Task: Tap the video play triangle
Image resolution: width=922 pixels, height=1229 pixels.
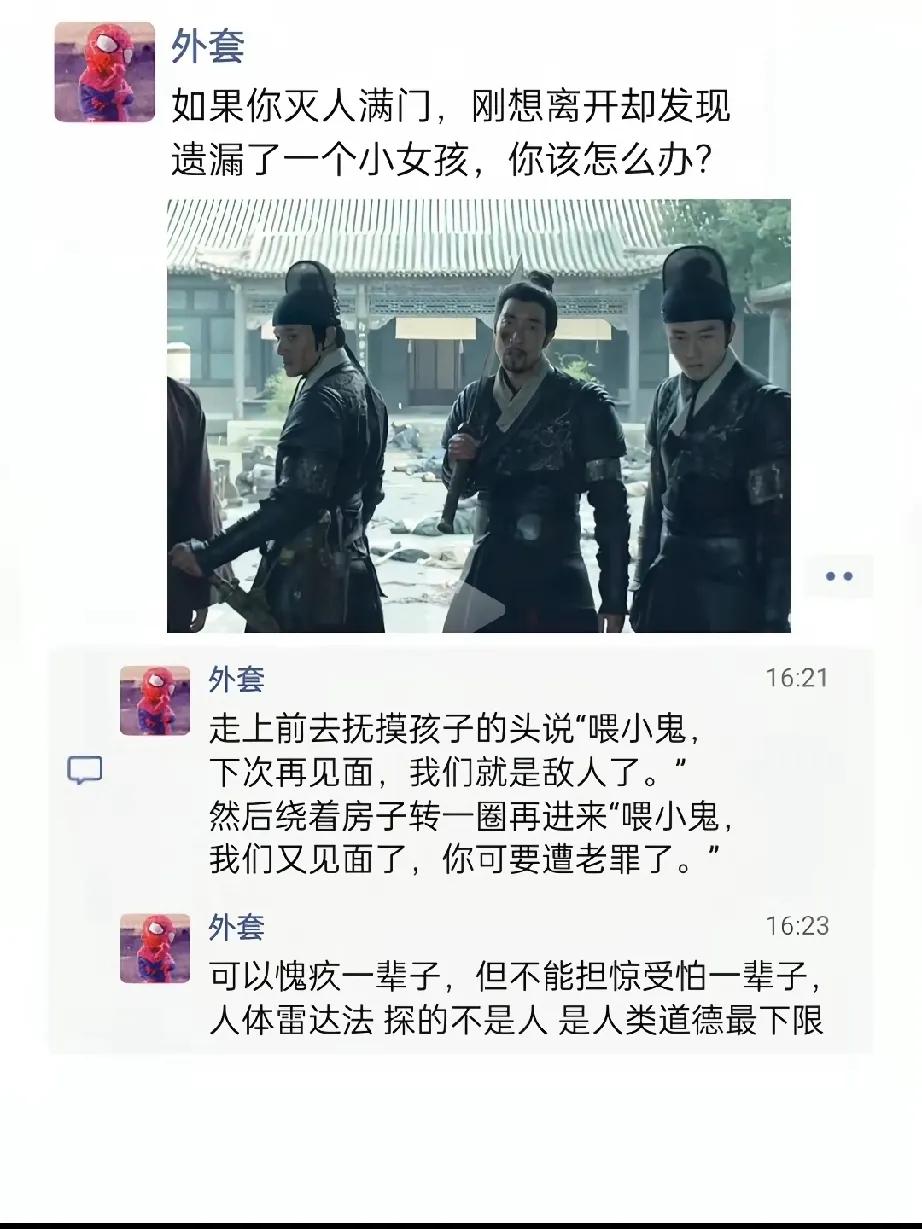Action: tap(478, 605)
